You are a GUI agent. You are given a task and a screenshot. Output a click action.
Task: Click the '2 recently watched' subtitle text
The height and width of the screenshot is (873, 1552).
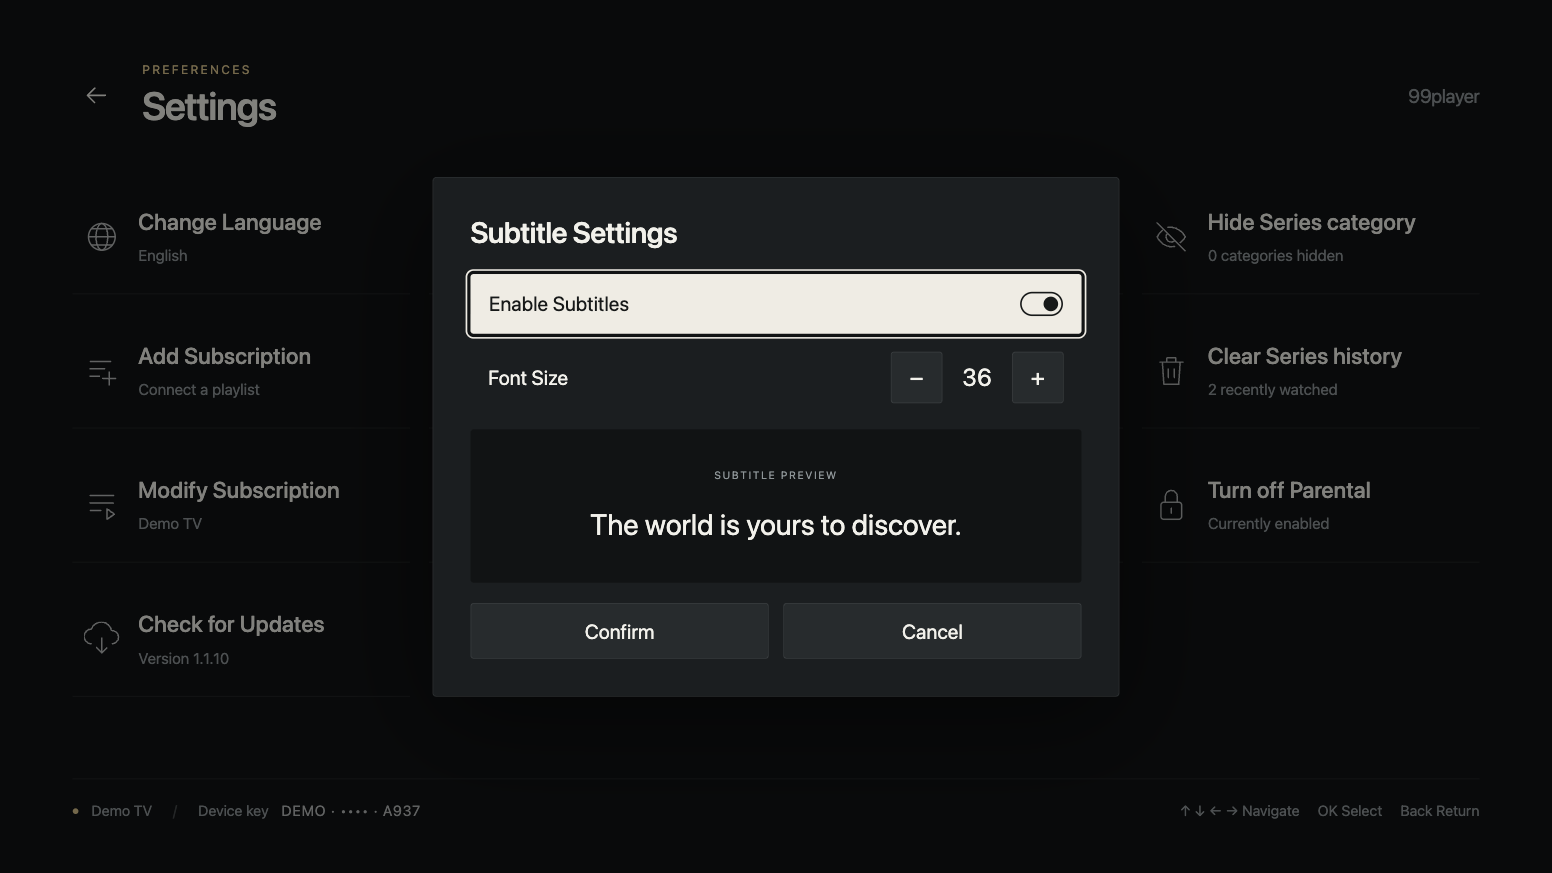coord(1272,390)
